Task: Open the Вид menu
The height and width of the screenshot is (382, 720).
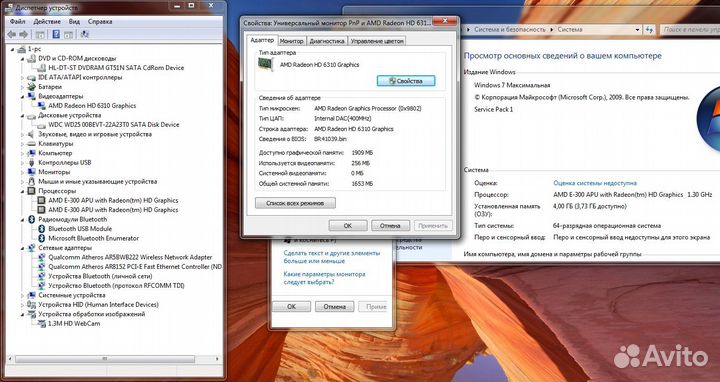Action: tap(74, 22)
